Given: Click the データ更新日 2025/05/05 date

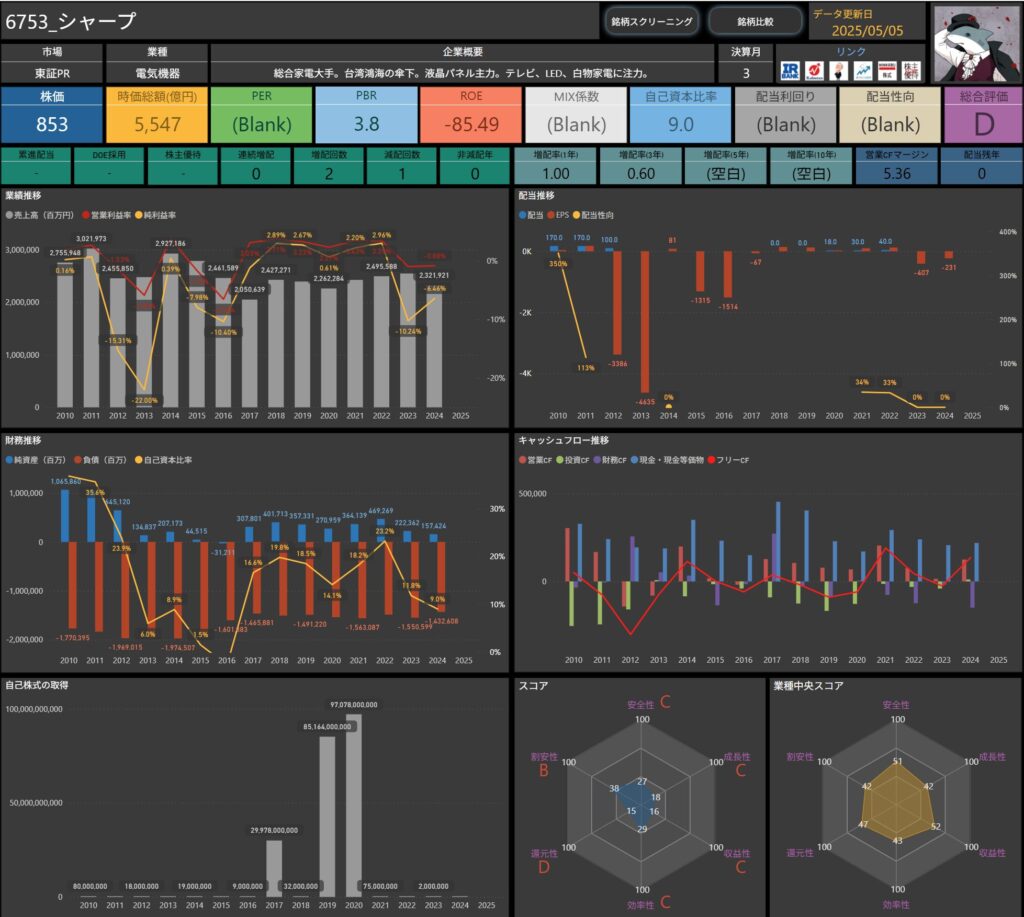Looking at the screenshot, I should pyautogui.click(x=867, y=31).
